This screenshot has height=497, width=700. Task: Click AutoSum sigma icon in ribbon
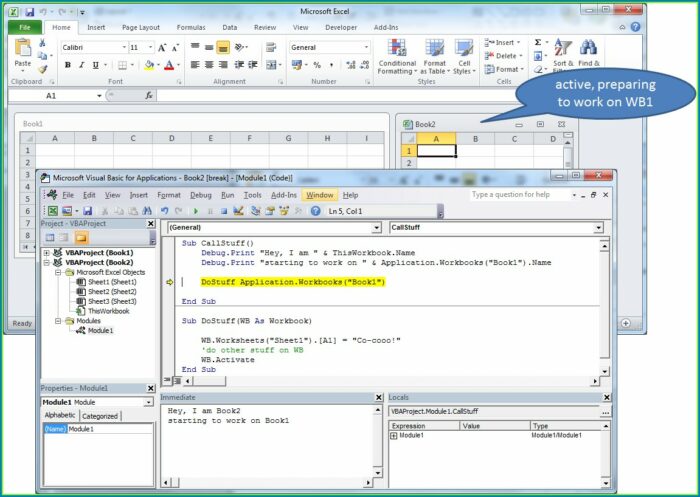(538, 42)
